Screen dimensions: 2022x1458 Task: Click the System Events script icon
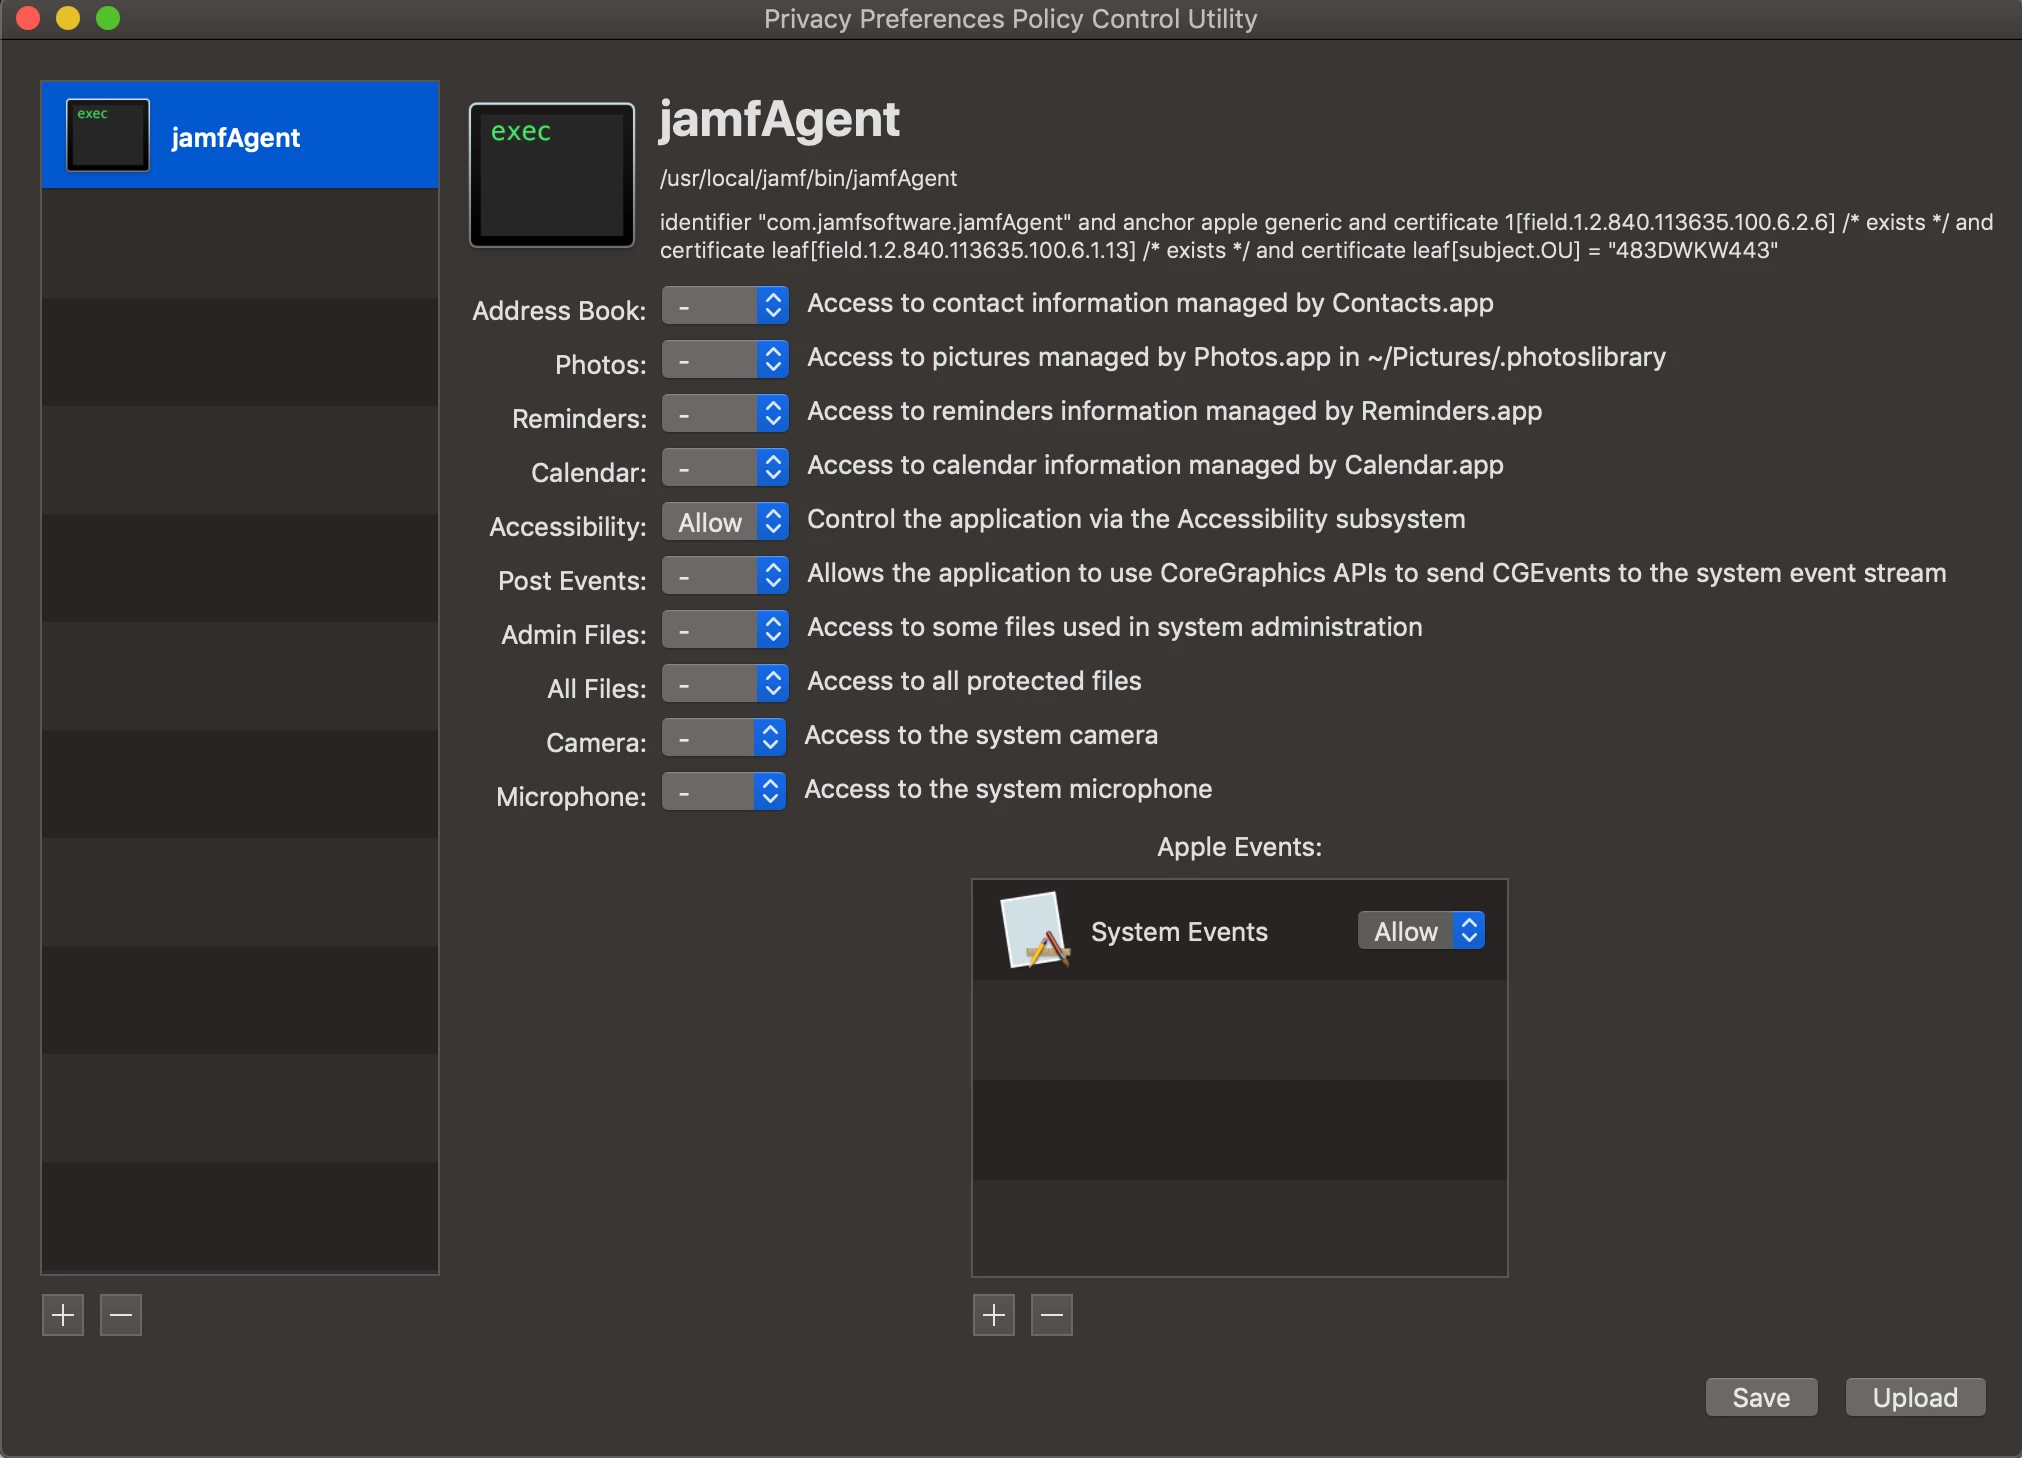[1034, 931]
